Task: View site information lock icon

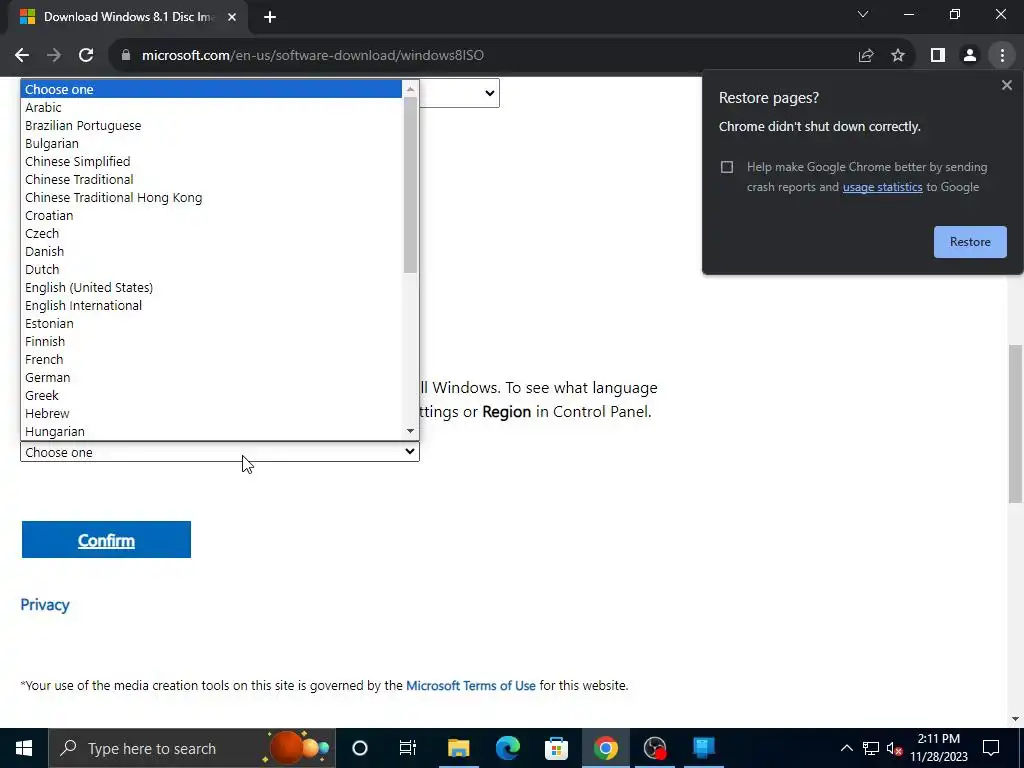Action: (x=126, y=56)
